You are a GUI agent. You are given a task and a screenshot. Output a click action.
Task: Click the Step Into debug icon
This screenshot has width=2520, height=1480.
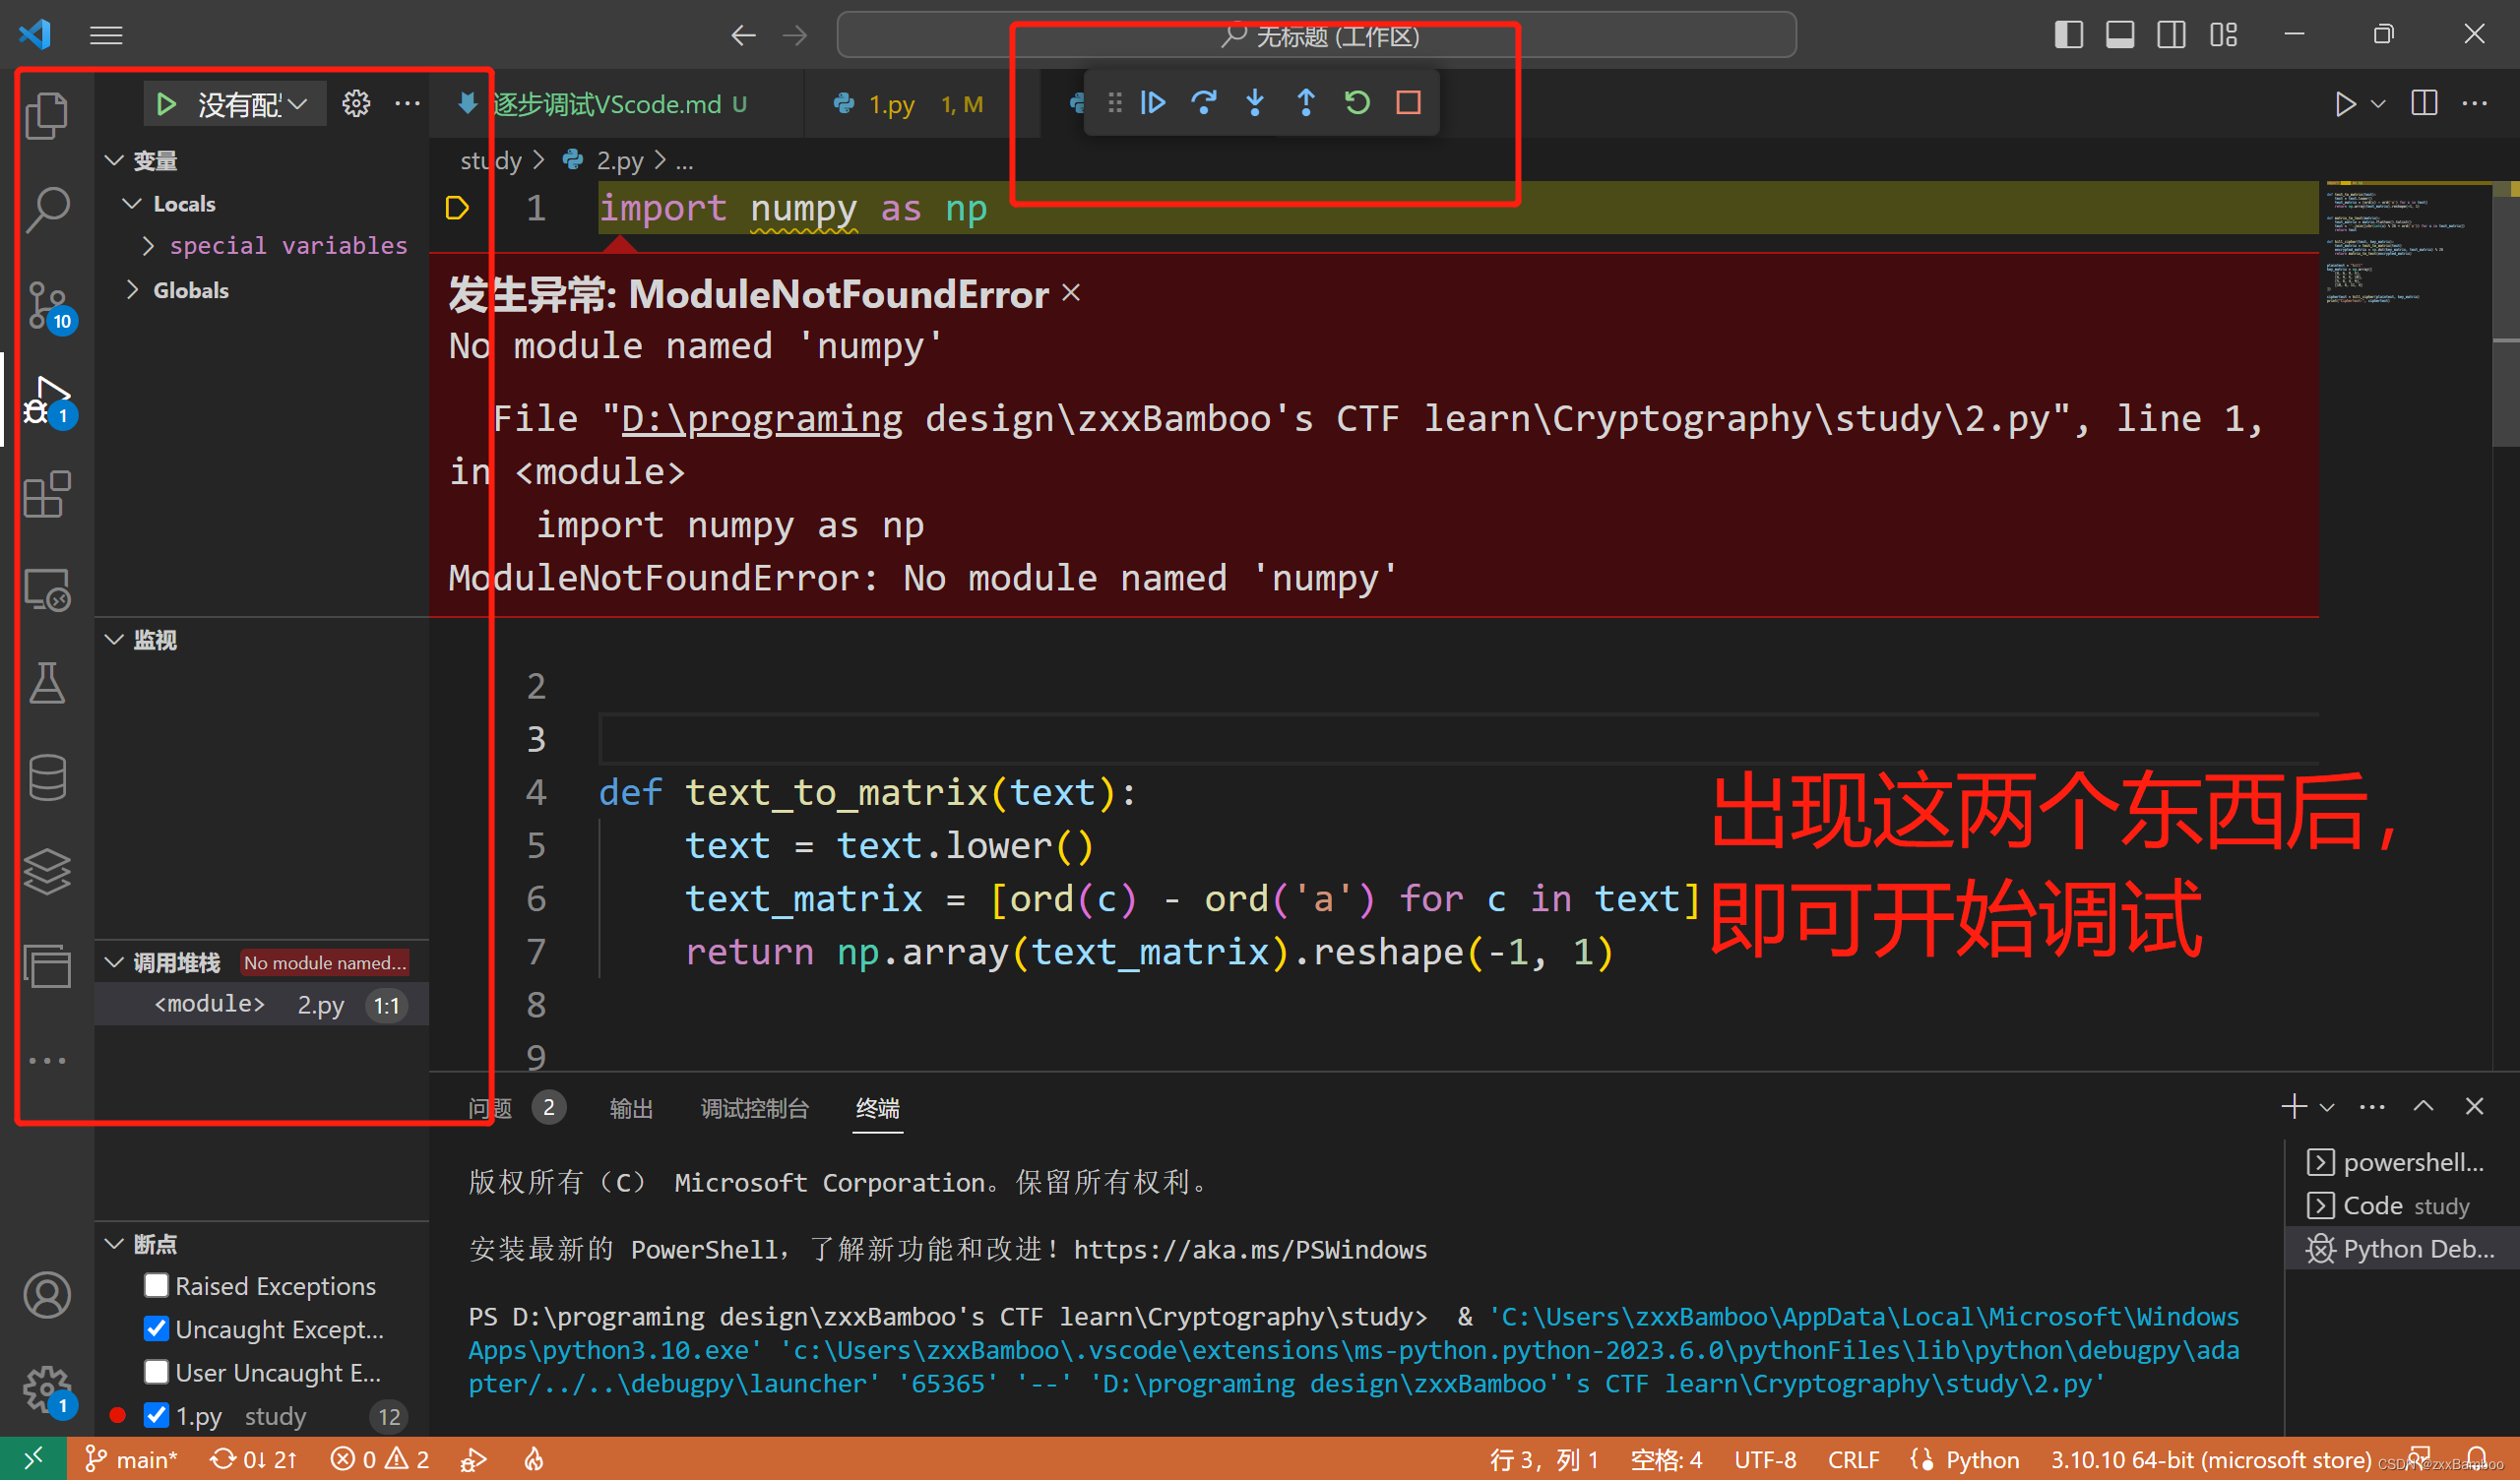point(1255,102)
